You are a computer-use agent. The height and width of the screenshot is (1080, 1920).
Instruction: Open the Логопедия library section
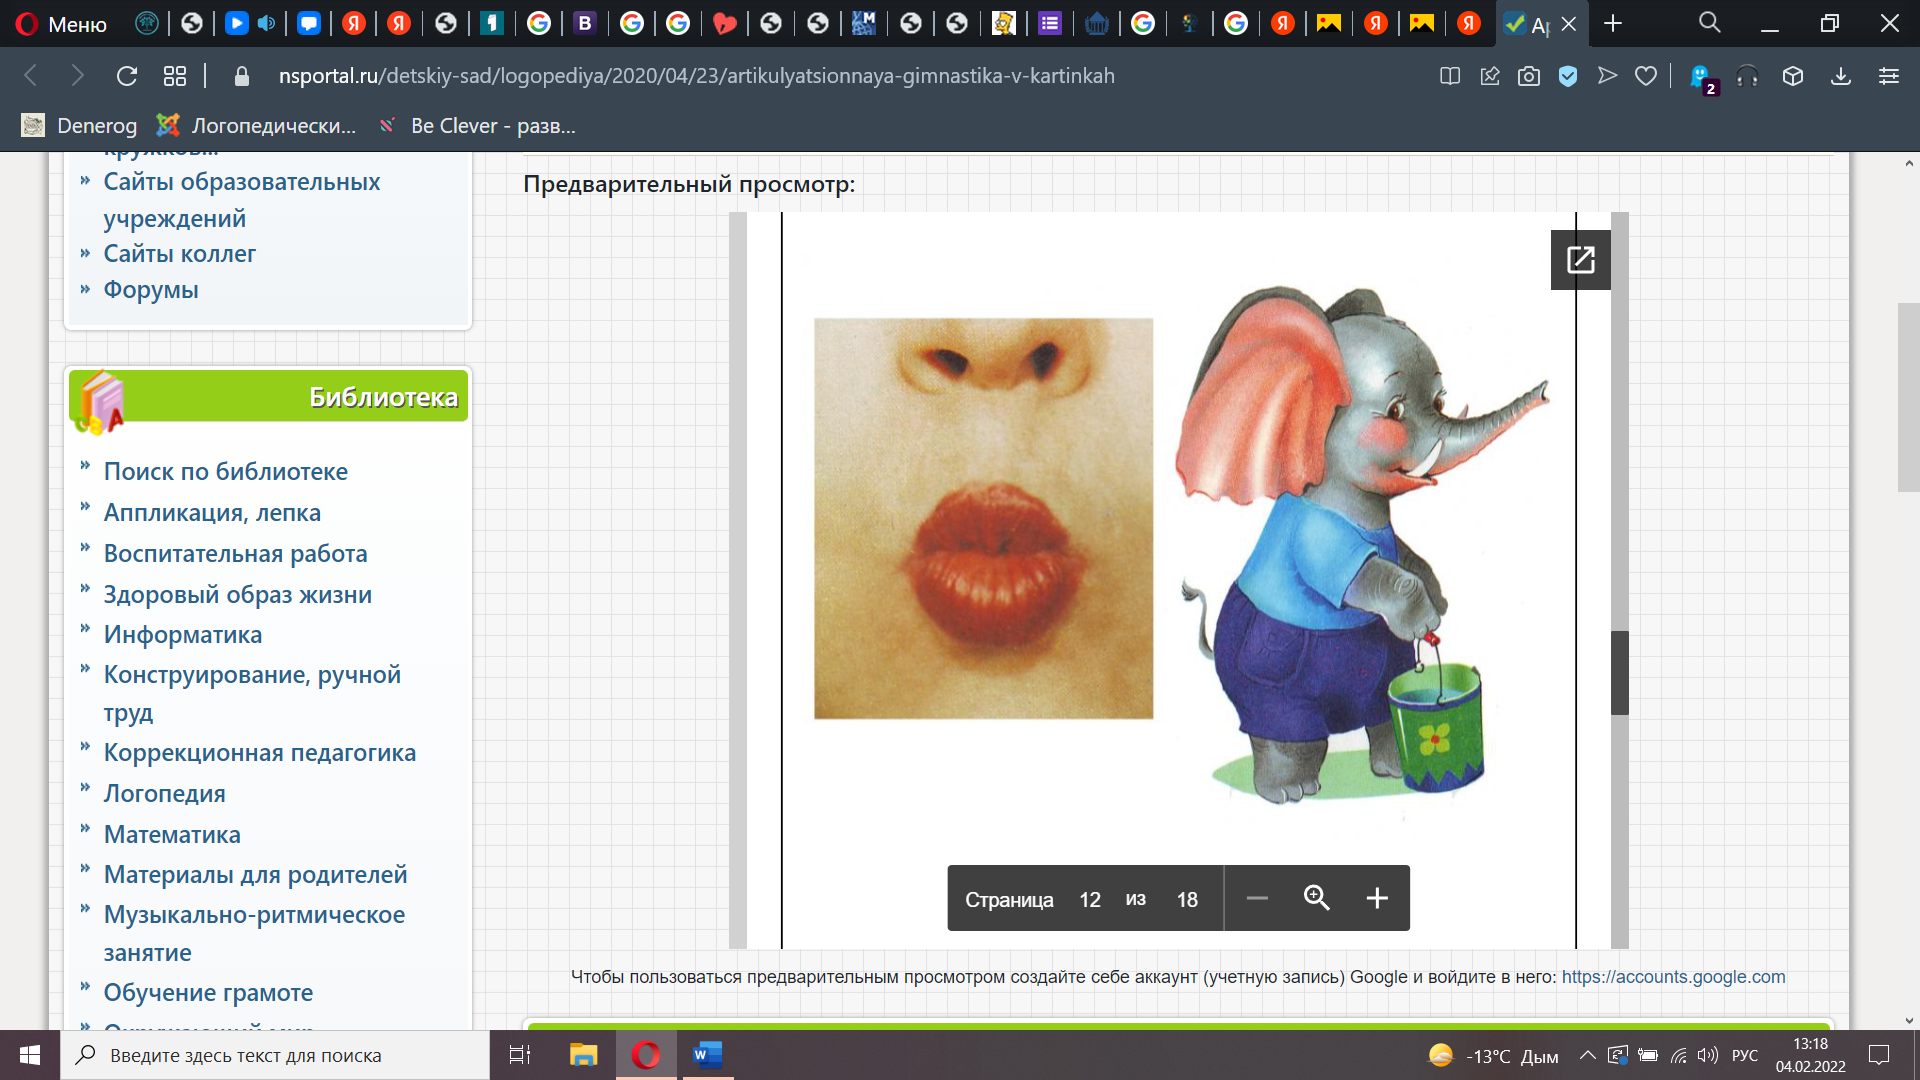pyautogui.click(x=164, y=793)
